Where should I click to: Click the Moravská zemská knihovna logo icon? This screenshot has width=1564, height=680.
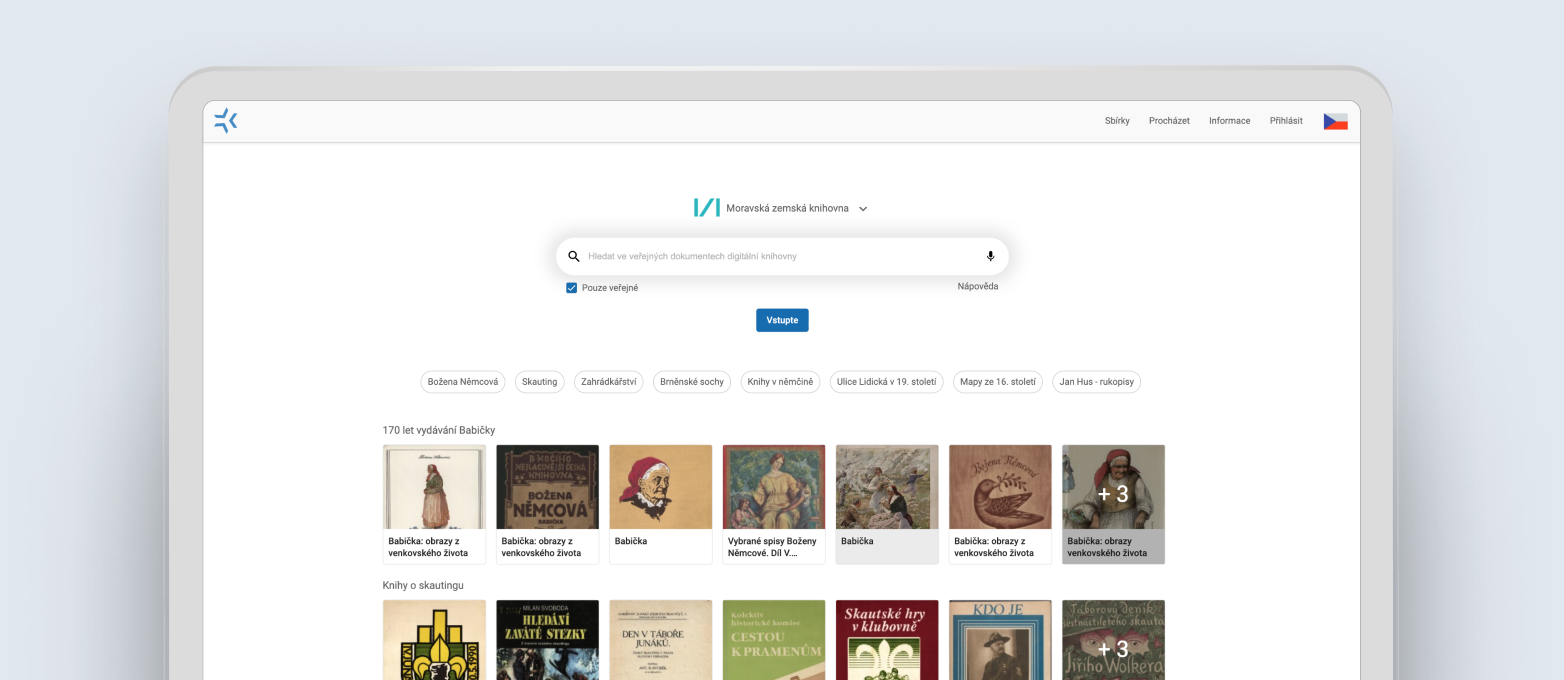coord(706,208)
